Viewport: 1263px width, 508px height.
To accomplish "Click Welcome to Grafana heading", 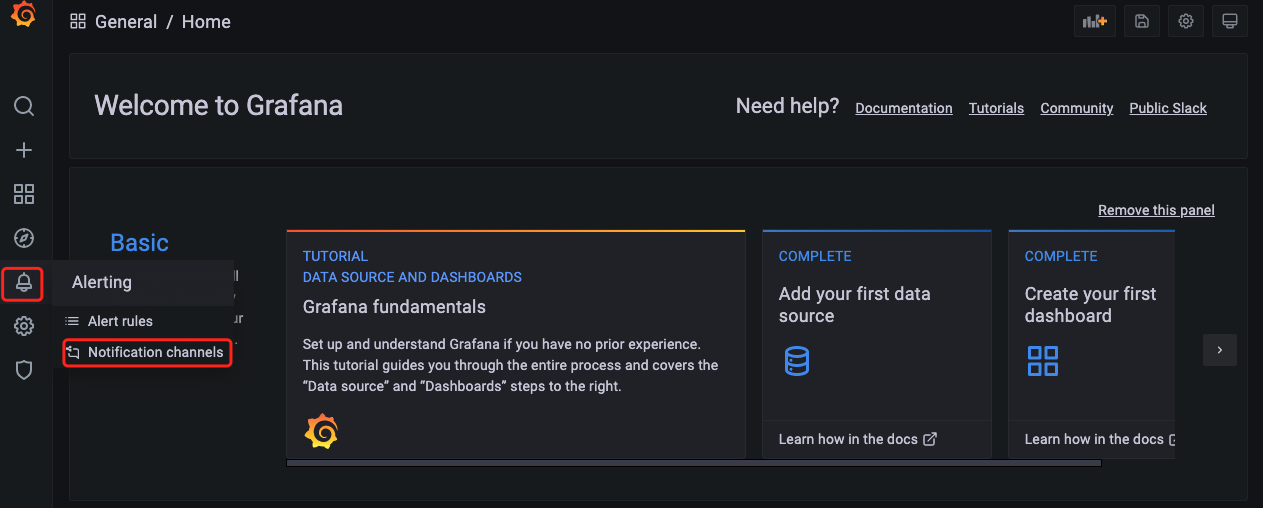I will pos(218,105).
